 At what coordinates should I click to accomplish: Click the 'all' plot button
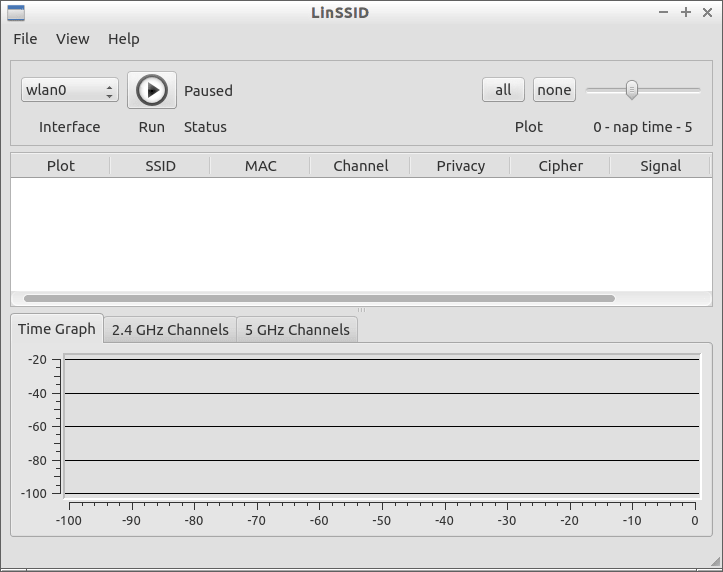pos(503,90)
